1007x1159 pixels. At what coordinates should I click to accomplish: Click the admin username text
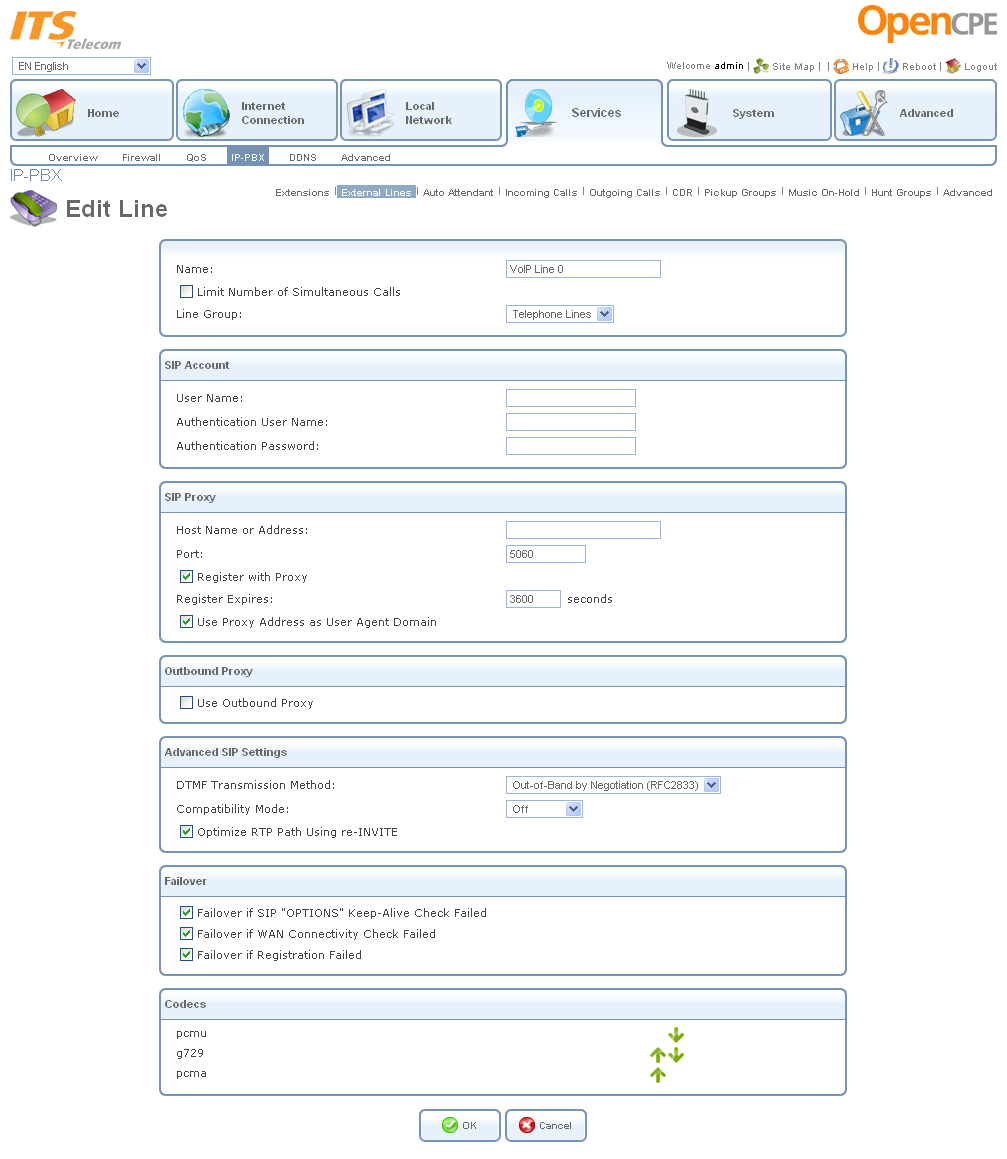point(729,66)
